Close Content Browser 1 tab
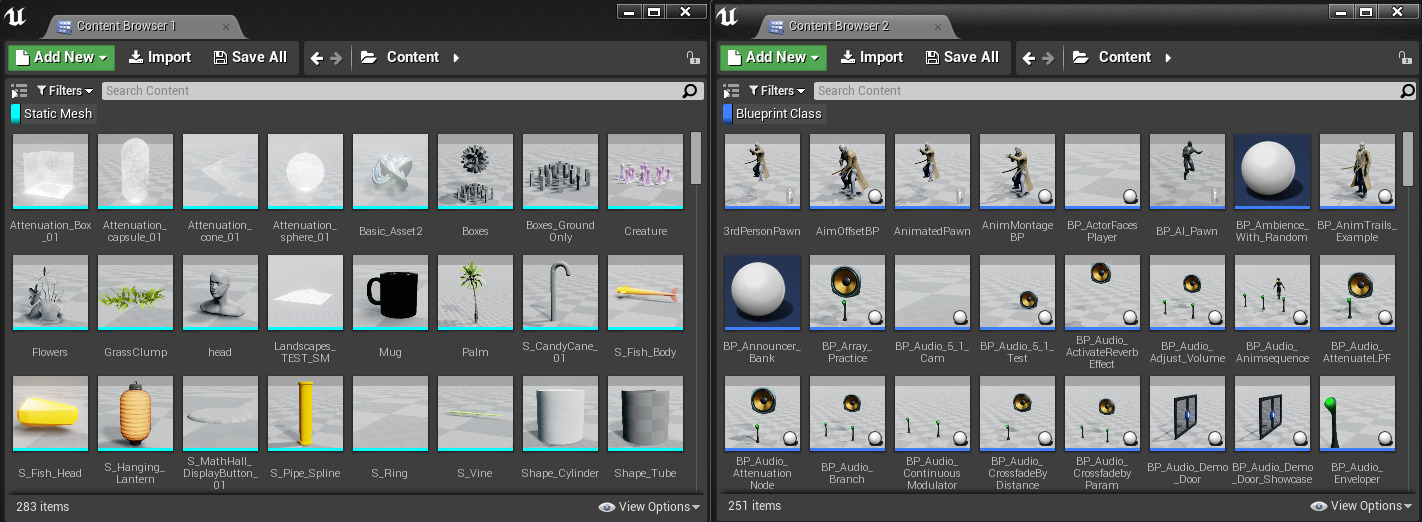The image size is (1422, 522). click(x=225, y=26)
